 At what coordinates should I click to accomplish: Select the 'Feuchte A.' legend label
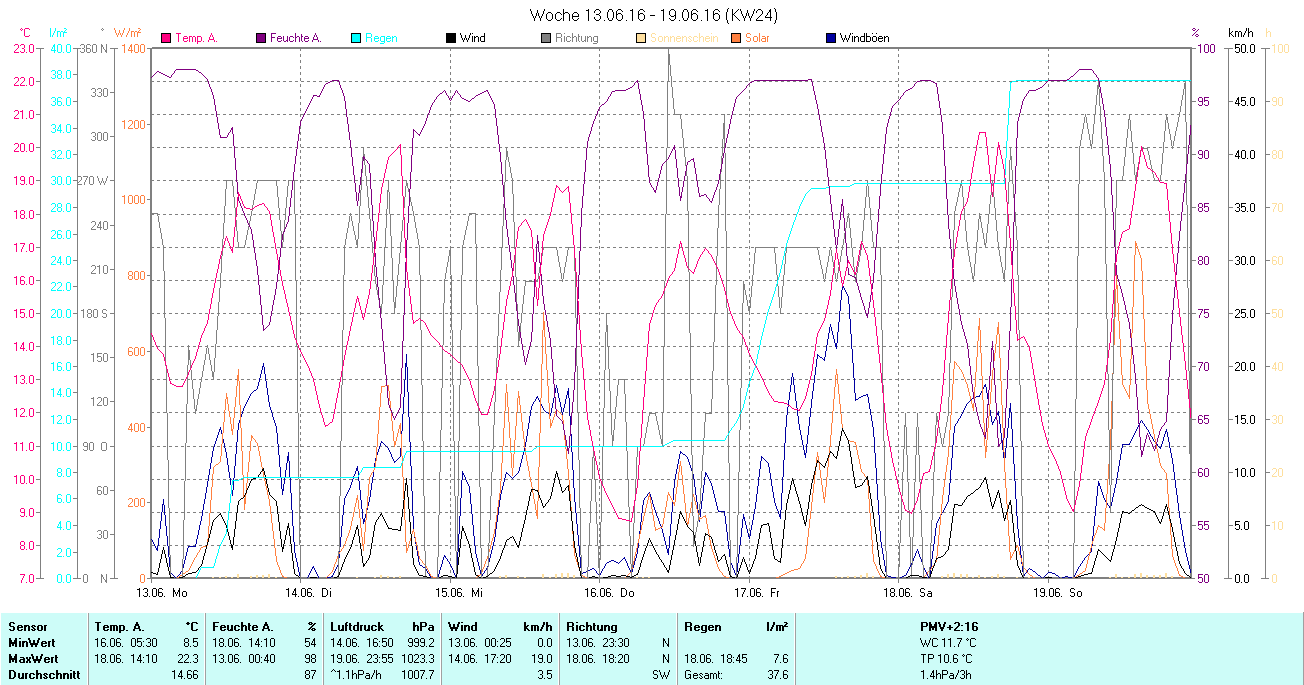(x=296, y=38)
